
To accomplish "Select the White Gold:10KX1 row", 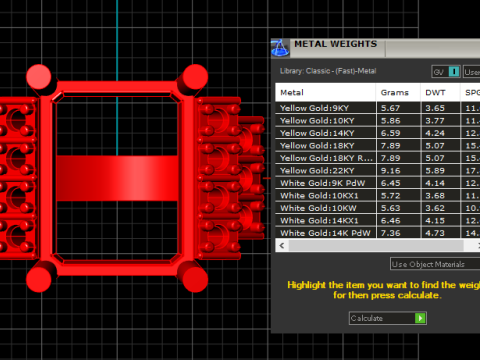I will pos(378,196).
